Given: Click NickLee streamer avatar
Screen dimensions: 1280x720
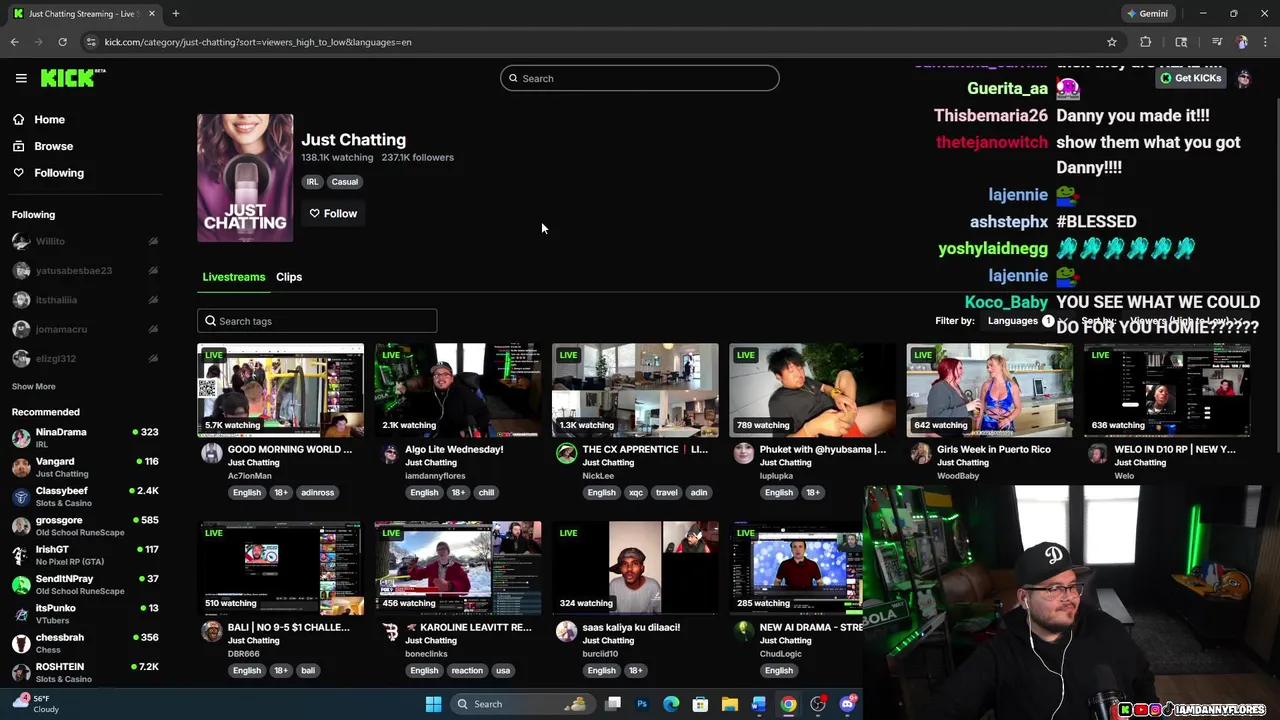Looking at the screenshot, I should coord(566,453).
